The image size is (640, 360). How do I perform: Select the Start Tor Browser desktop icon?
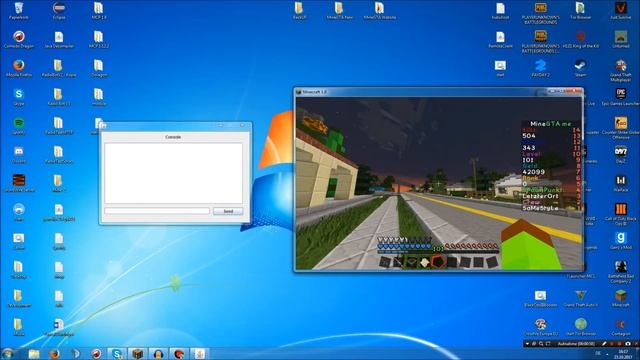point(580,327)
